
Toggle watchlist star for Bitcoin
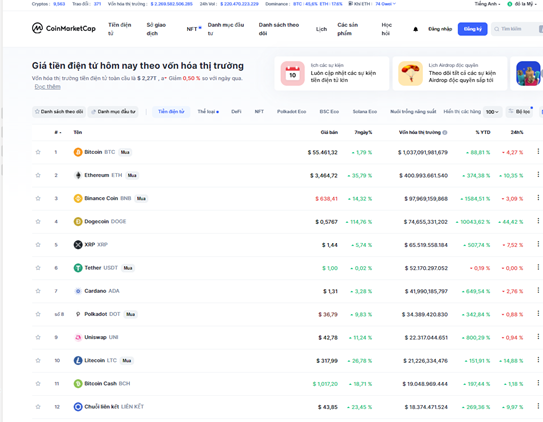click(38, 152)
